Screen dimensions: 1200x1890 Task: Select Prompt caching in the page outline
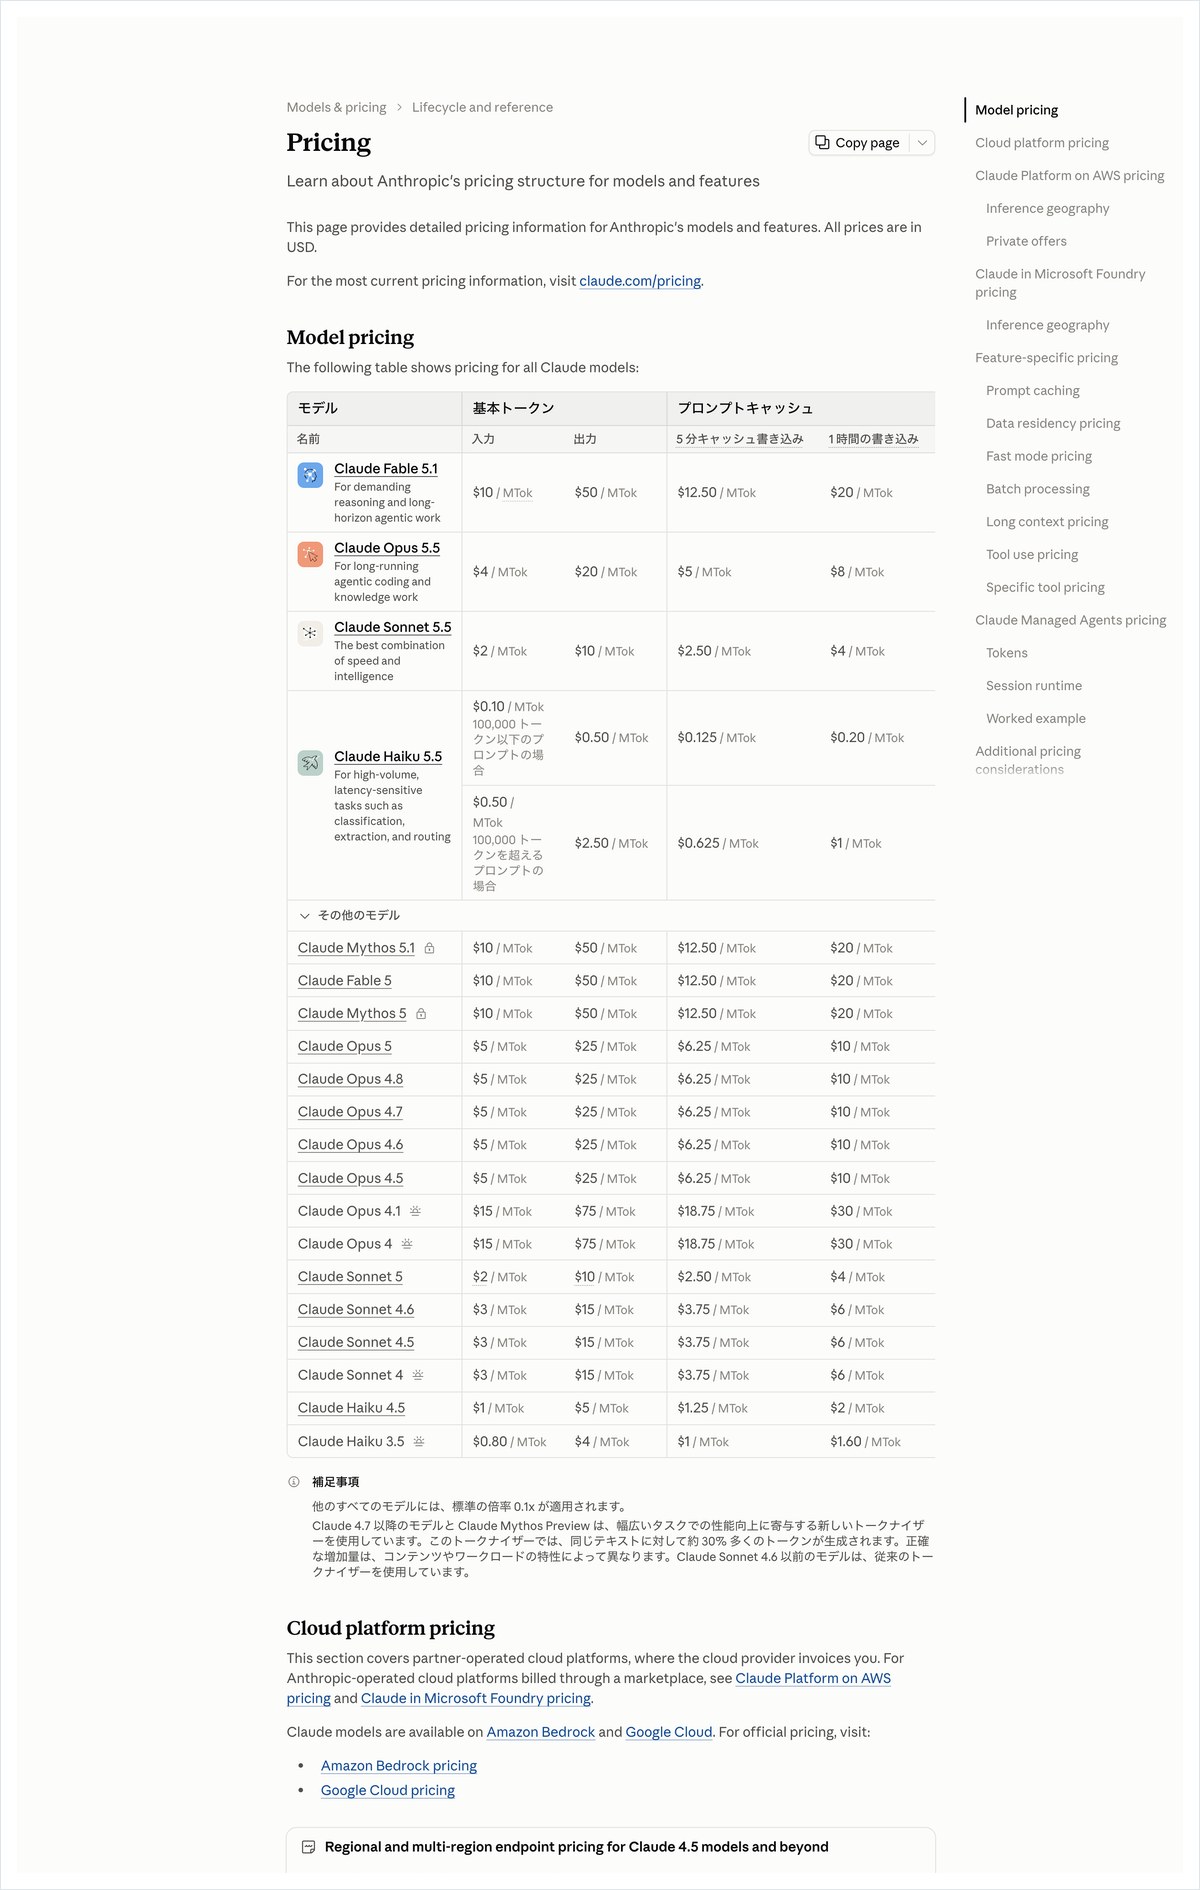point(1033,391)
